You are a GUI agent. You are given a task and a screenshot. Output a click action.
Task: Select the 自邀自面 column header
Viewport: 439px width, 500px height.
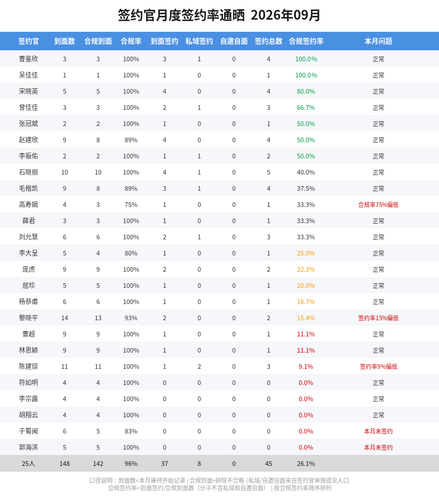pyautogui.click(x=234, y=41)
